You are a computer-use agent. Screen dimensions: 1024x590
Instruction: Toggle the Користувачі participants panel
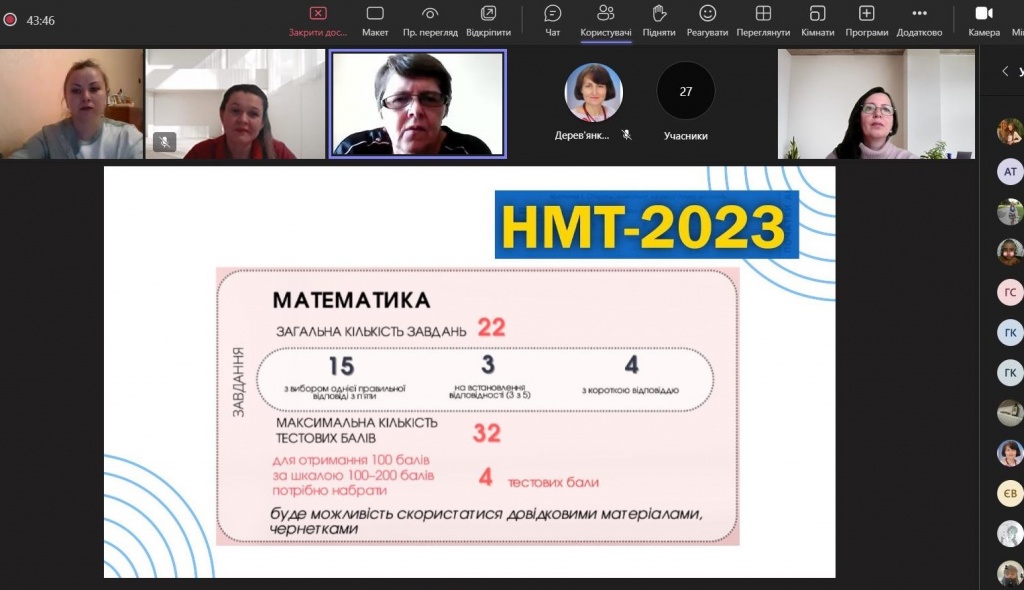pyautogui.click(x=605, y=22)
